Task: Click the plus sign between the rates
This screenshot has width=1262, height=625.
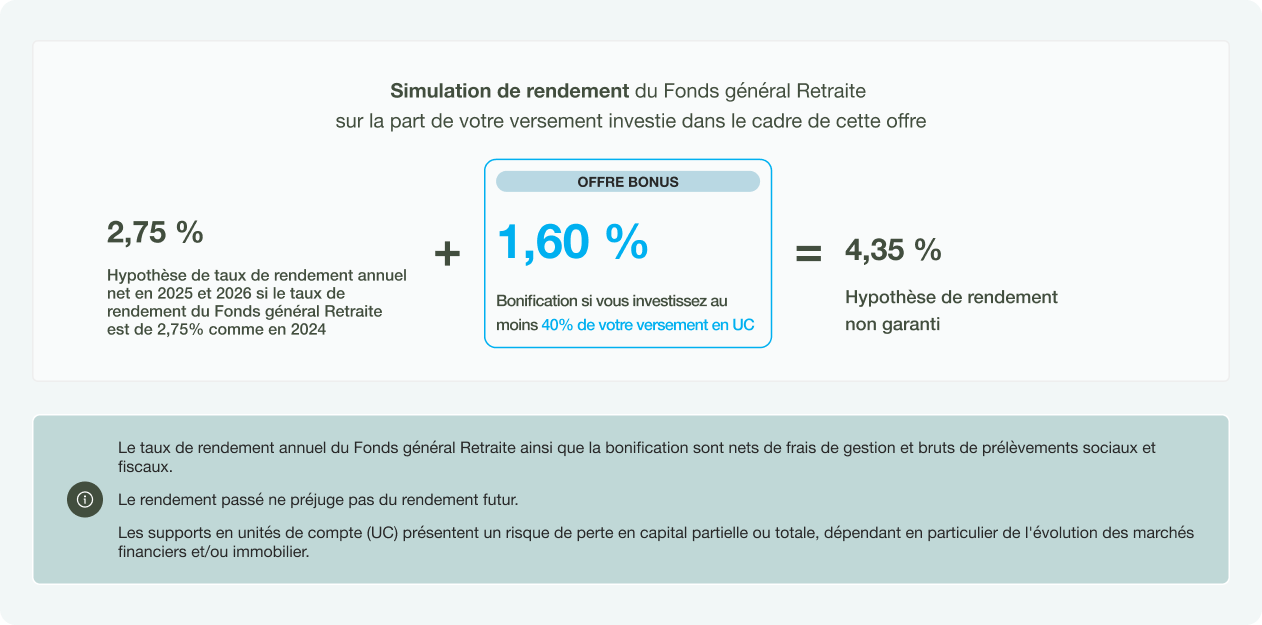Action: [x=447, y=254]
